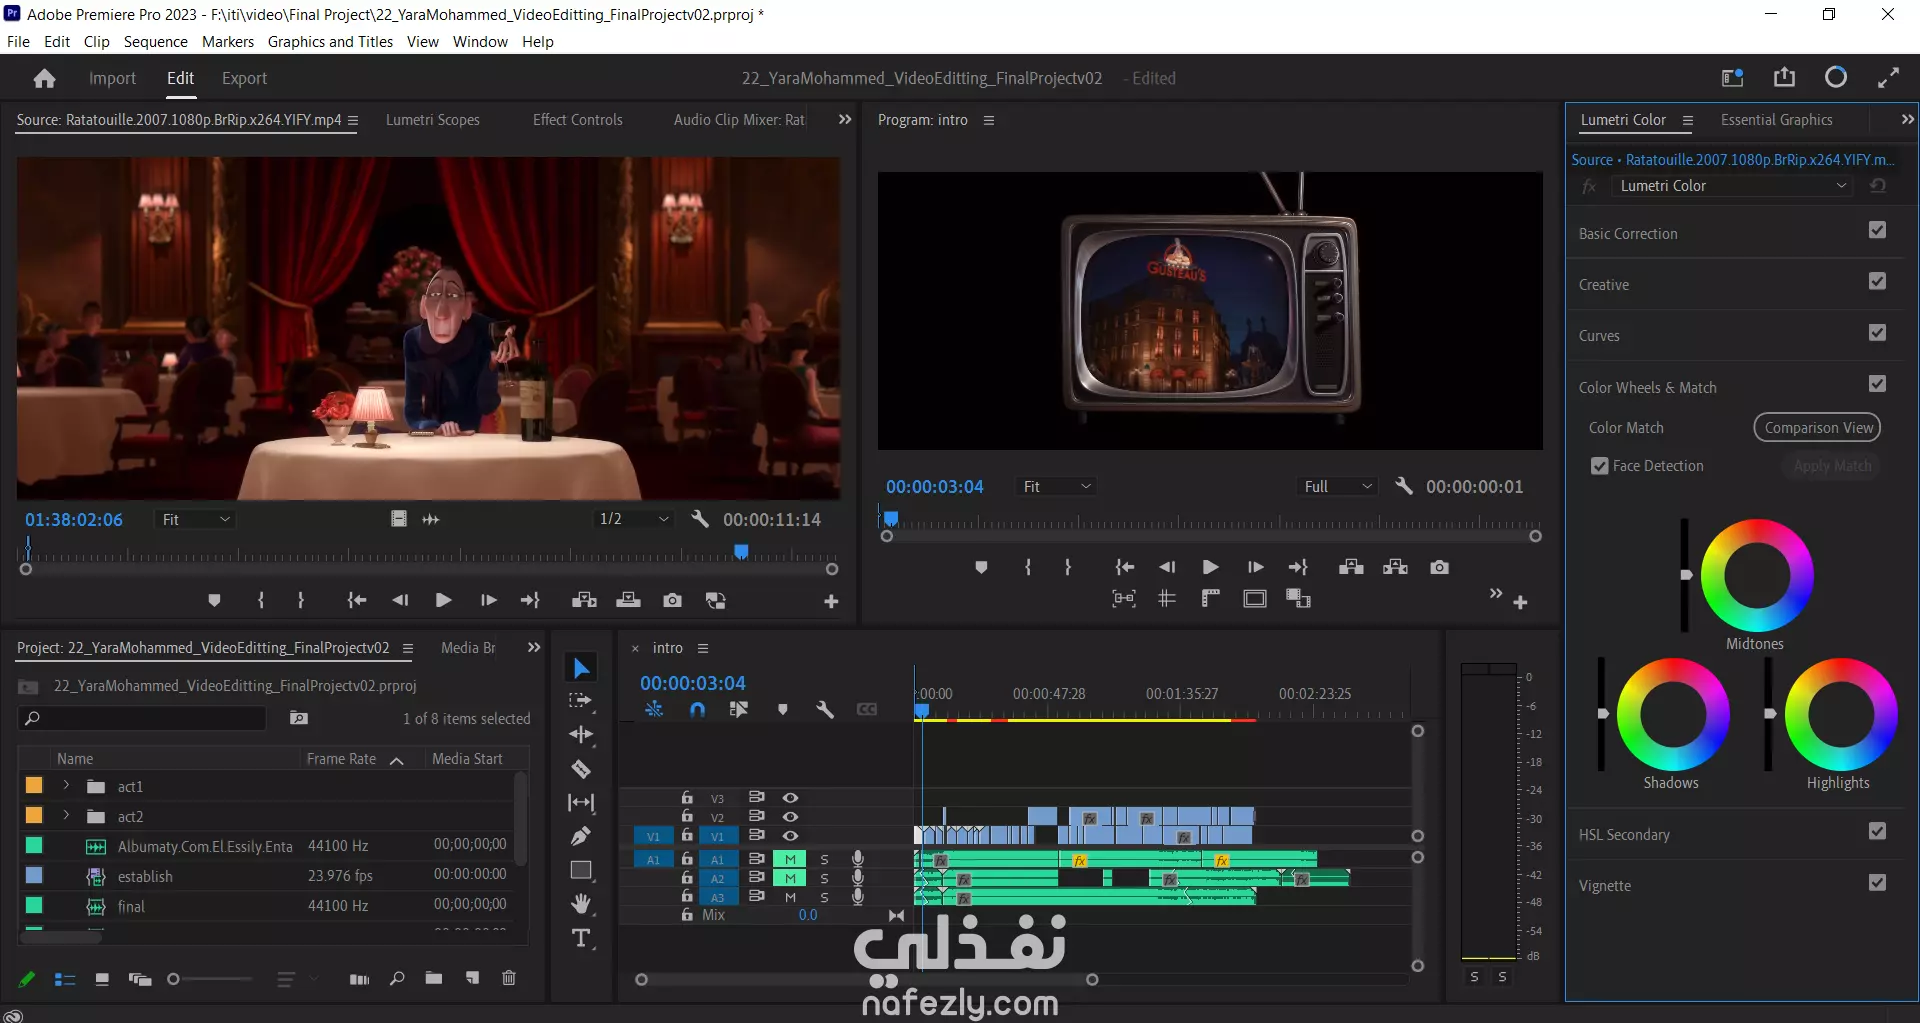Click the Midtones color wheel

1757,575
